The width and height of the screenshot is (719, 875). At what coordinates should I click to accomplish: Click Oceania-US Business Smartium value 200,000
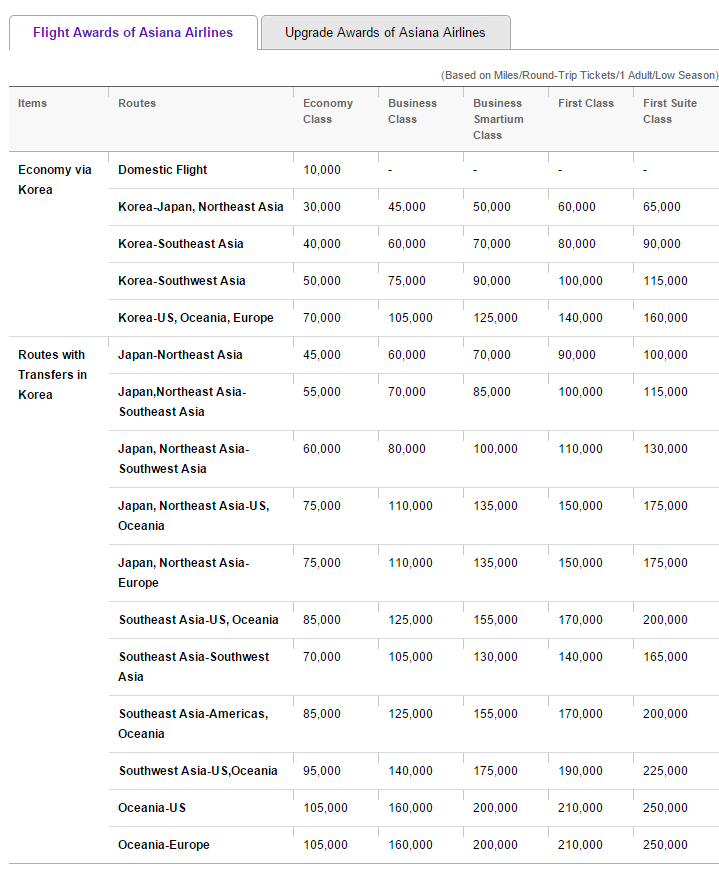point(495,808)
